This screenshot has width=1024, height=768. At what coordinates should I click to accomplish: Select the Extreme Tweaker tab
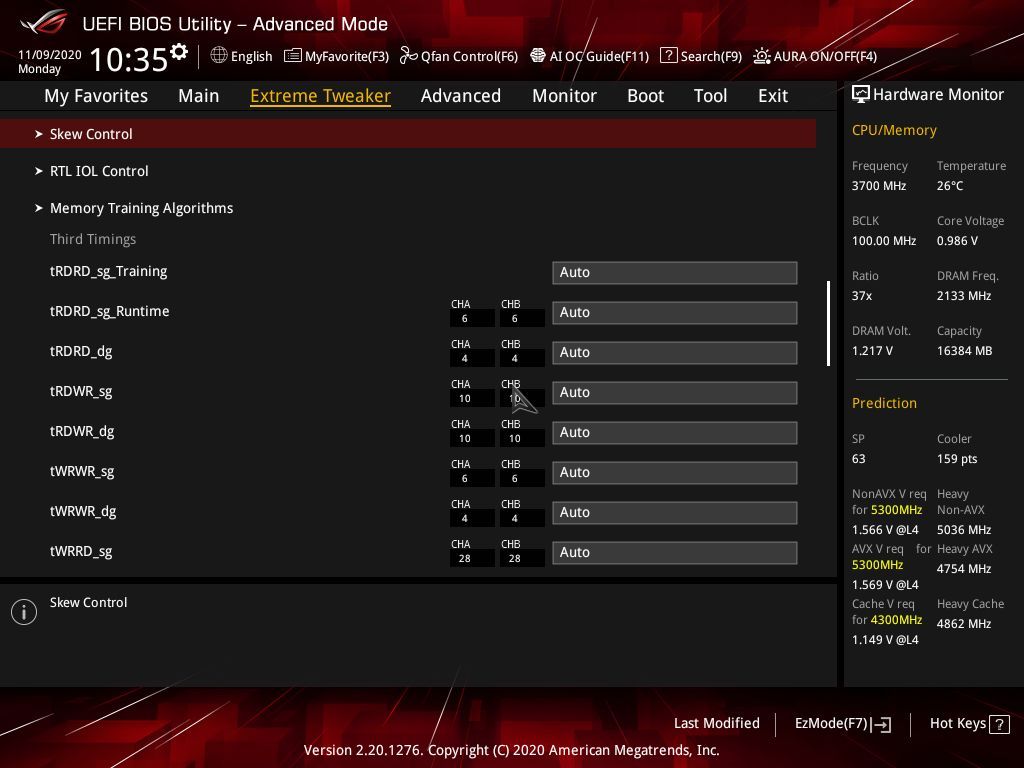coord(321,96)
